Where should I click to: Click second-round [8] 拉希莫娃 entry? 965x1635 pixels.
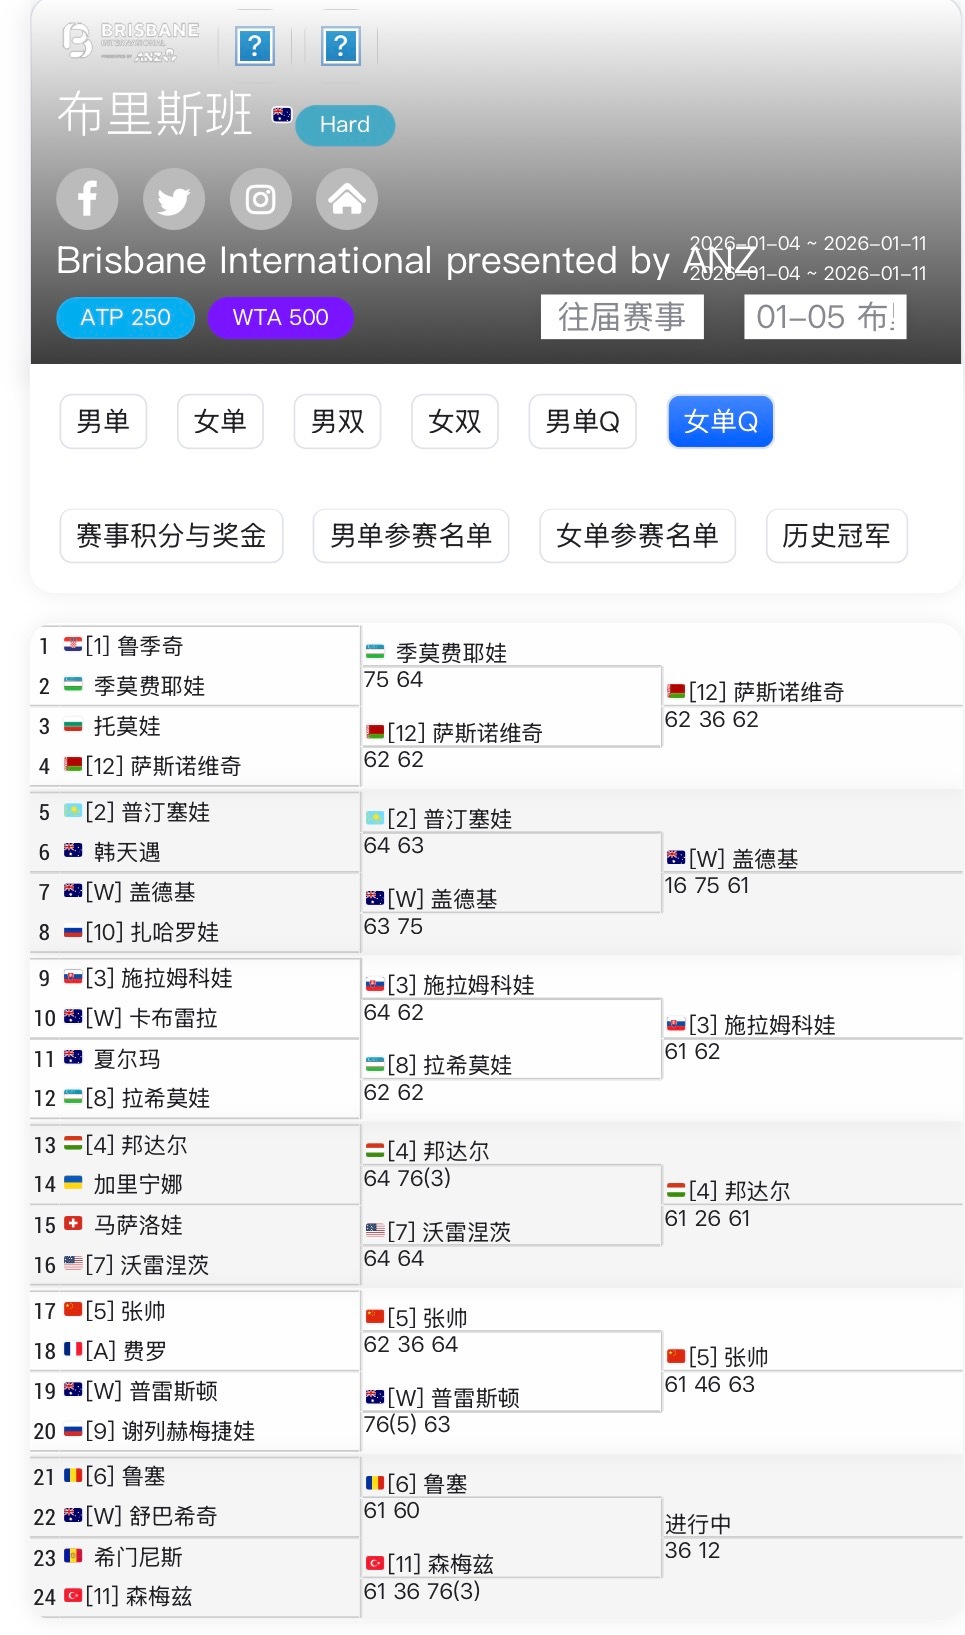click(449, 1065)
